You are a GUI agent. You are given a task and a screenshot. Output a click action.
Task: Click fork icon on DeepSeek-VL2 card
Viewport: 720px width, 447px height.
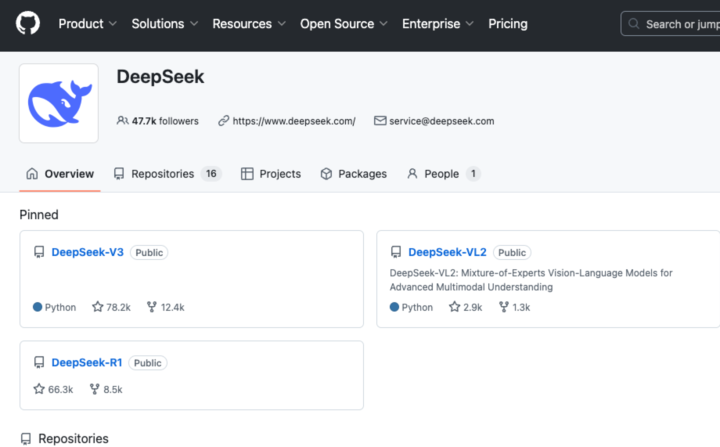[x=504, y=307]
